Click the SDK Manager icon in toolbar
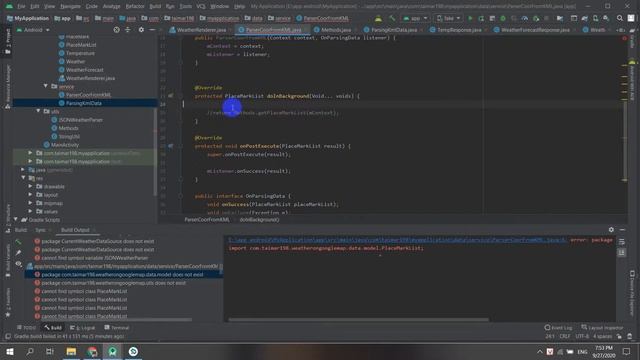The width and height of the screenshot is (640, 360). tap(606, 18)
